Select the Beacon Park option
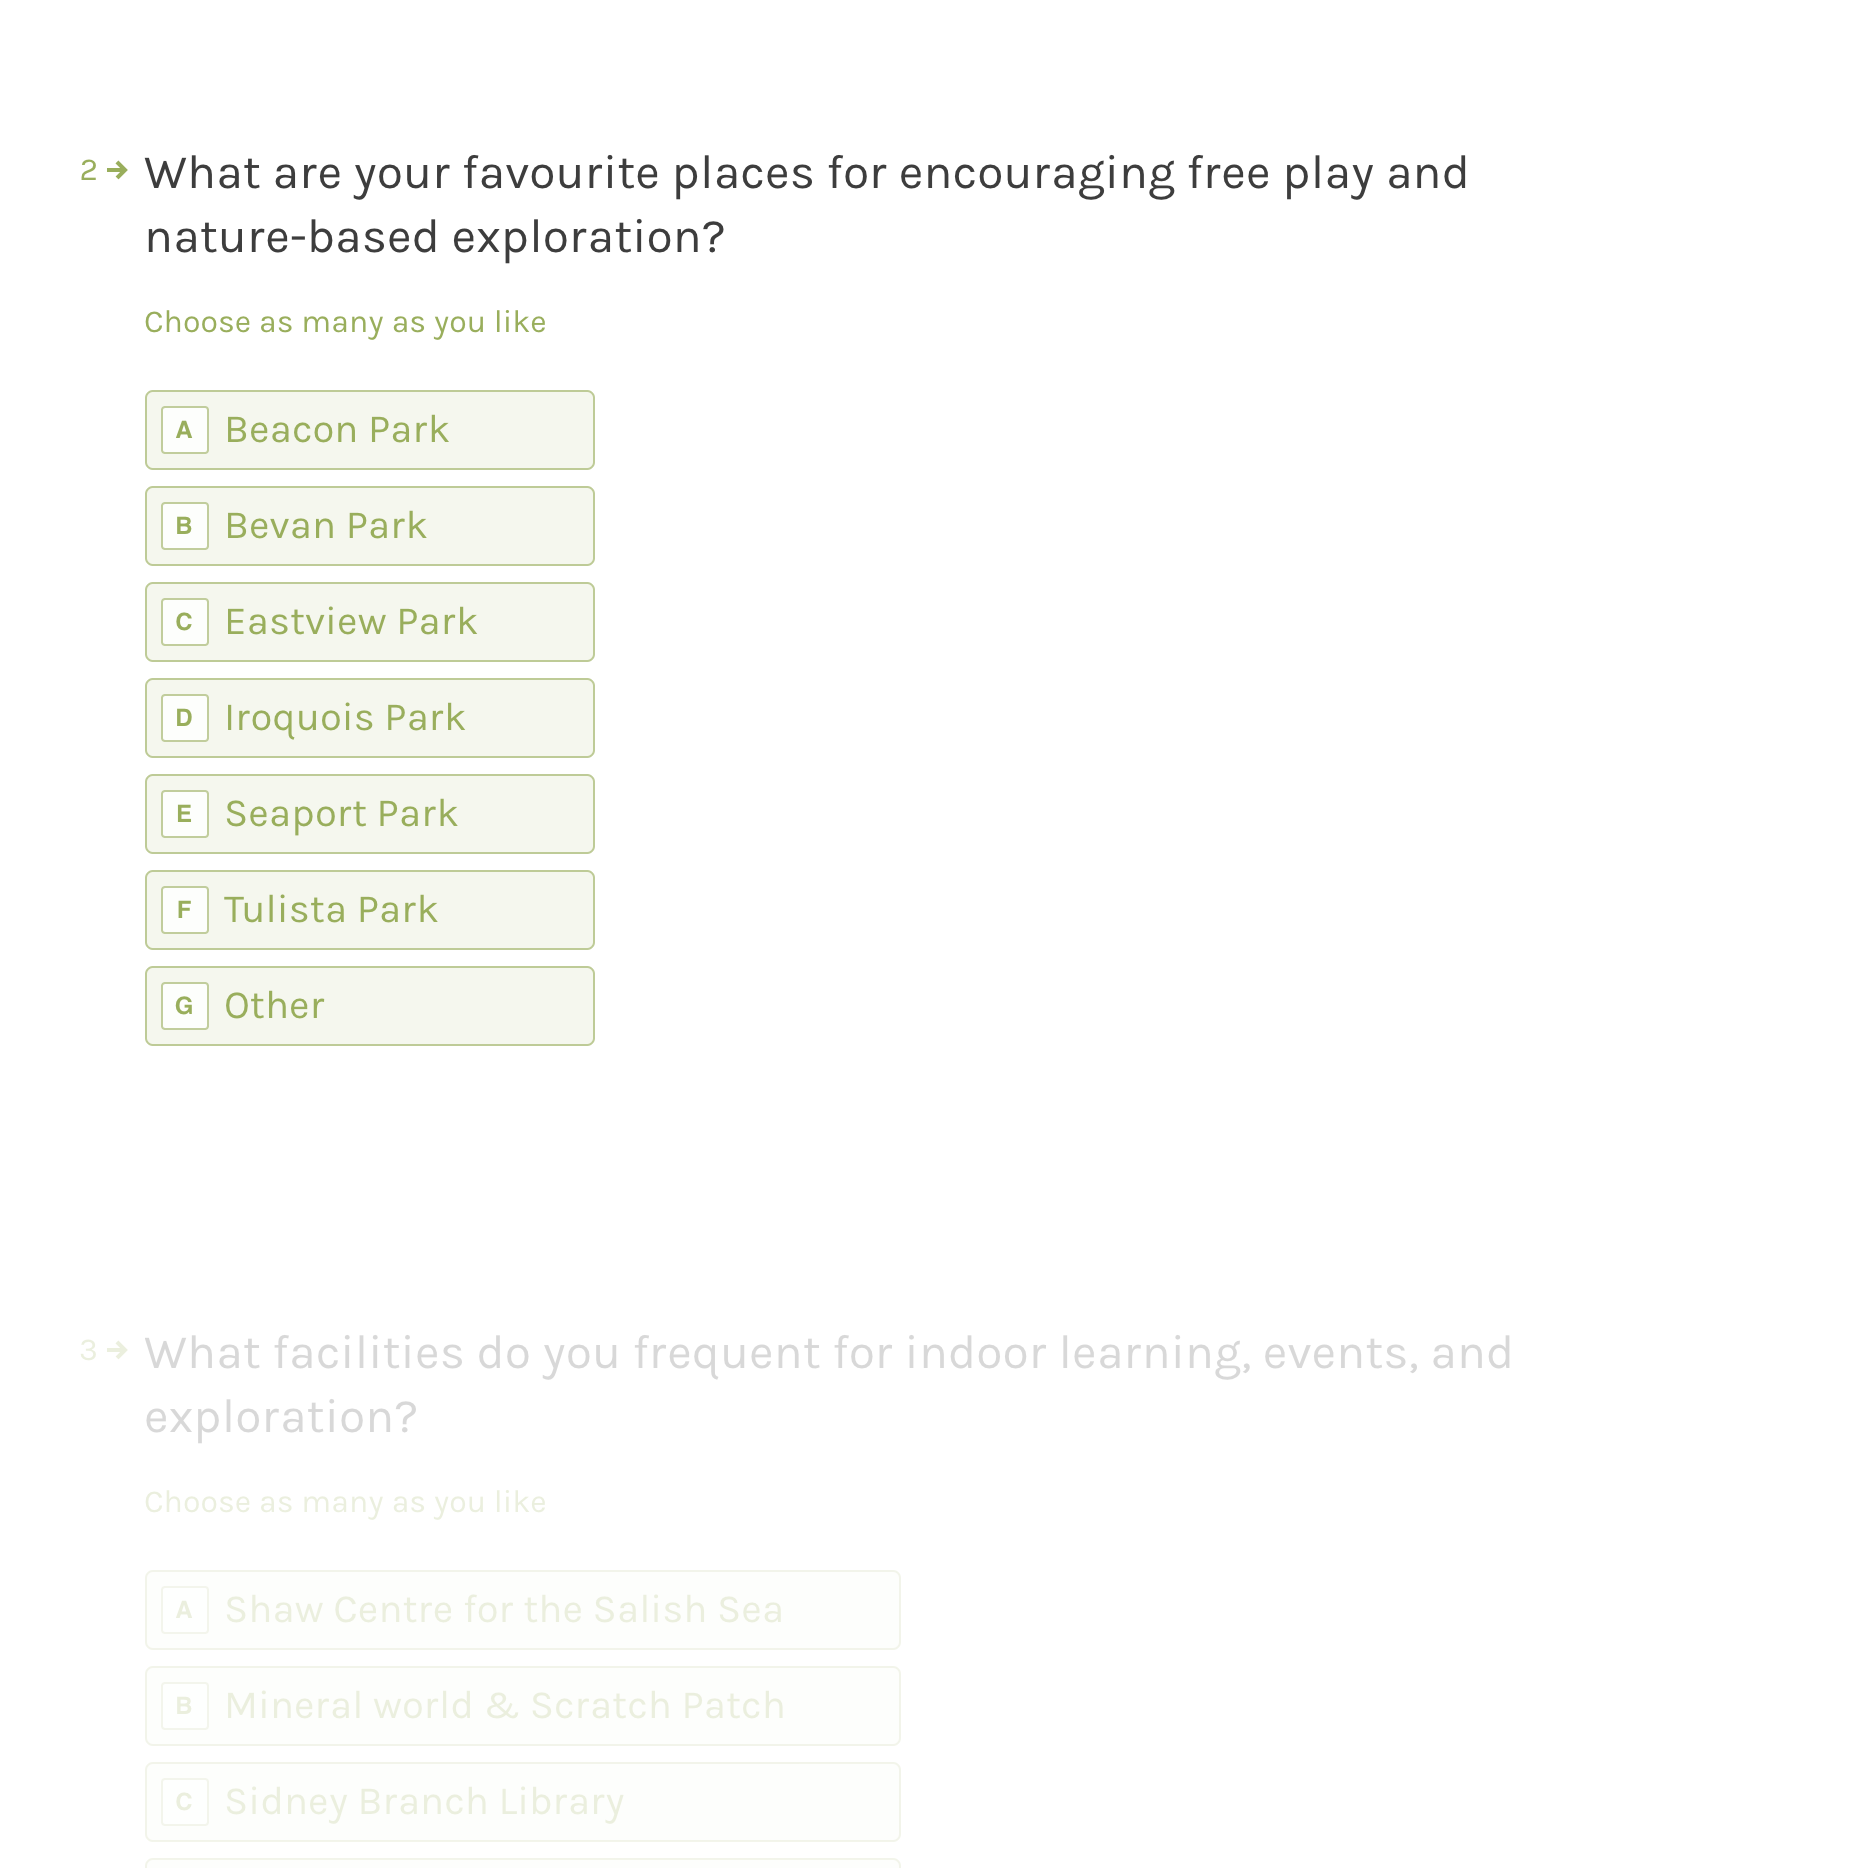The image size is (1868, 1868). [x=370, y=430]
